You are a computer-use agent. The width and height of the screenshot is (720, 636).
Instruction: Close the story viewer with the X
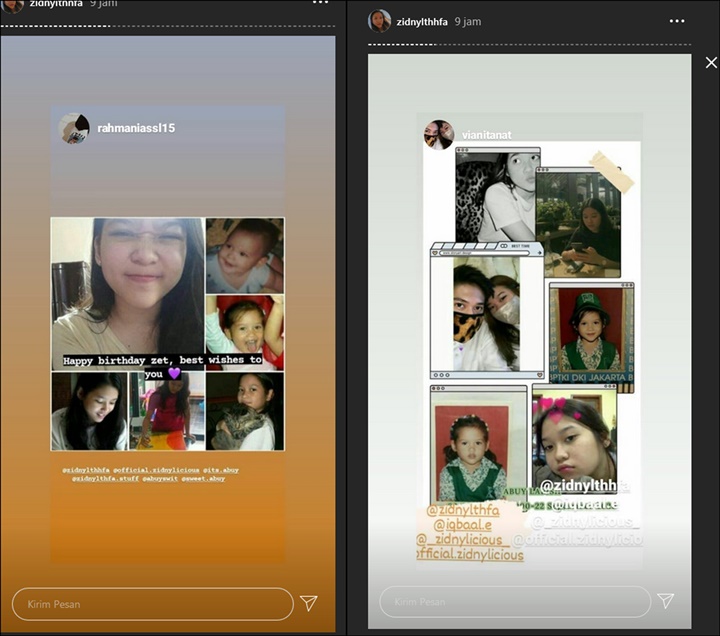(x=711, y=62)
